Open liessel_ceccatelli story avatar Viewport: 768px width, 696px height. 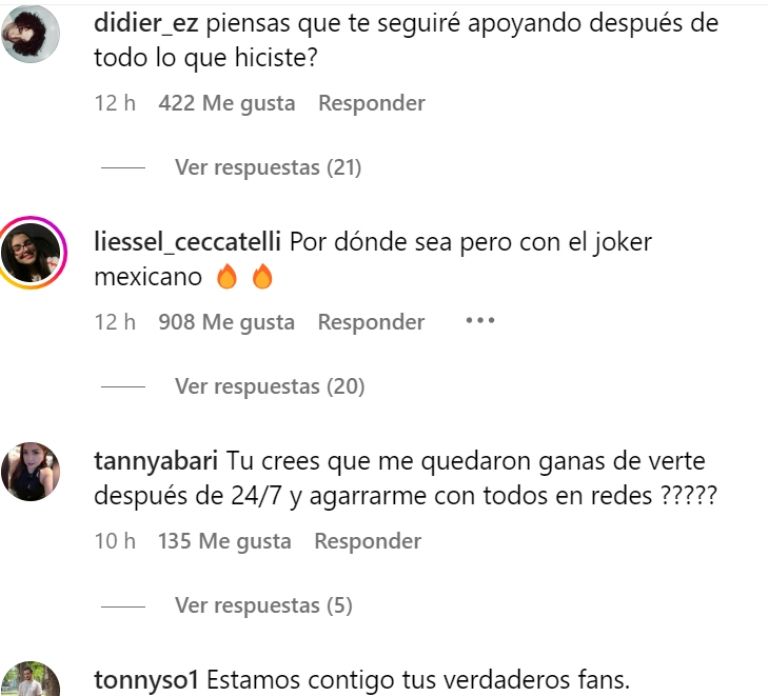pos(31,253)
